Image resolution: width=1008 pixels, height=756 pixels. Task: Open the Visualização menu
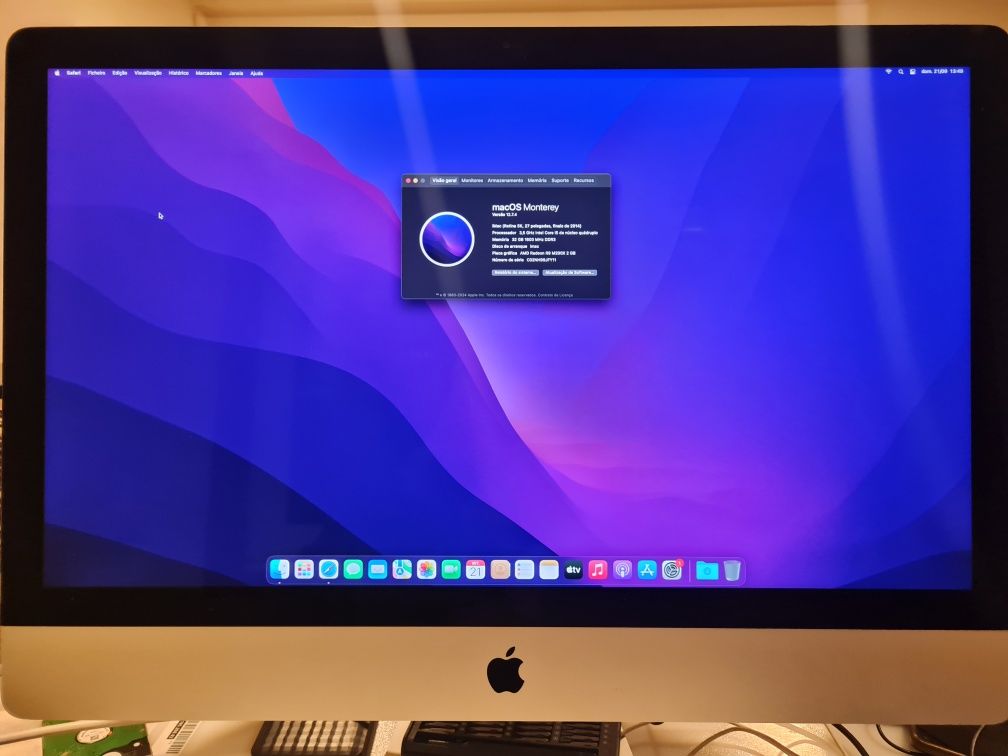coord(148,73)
